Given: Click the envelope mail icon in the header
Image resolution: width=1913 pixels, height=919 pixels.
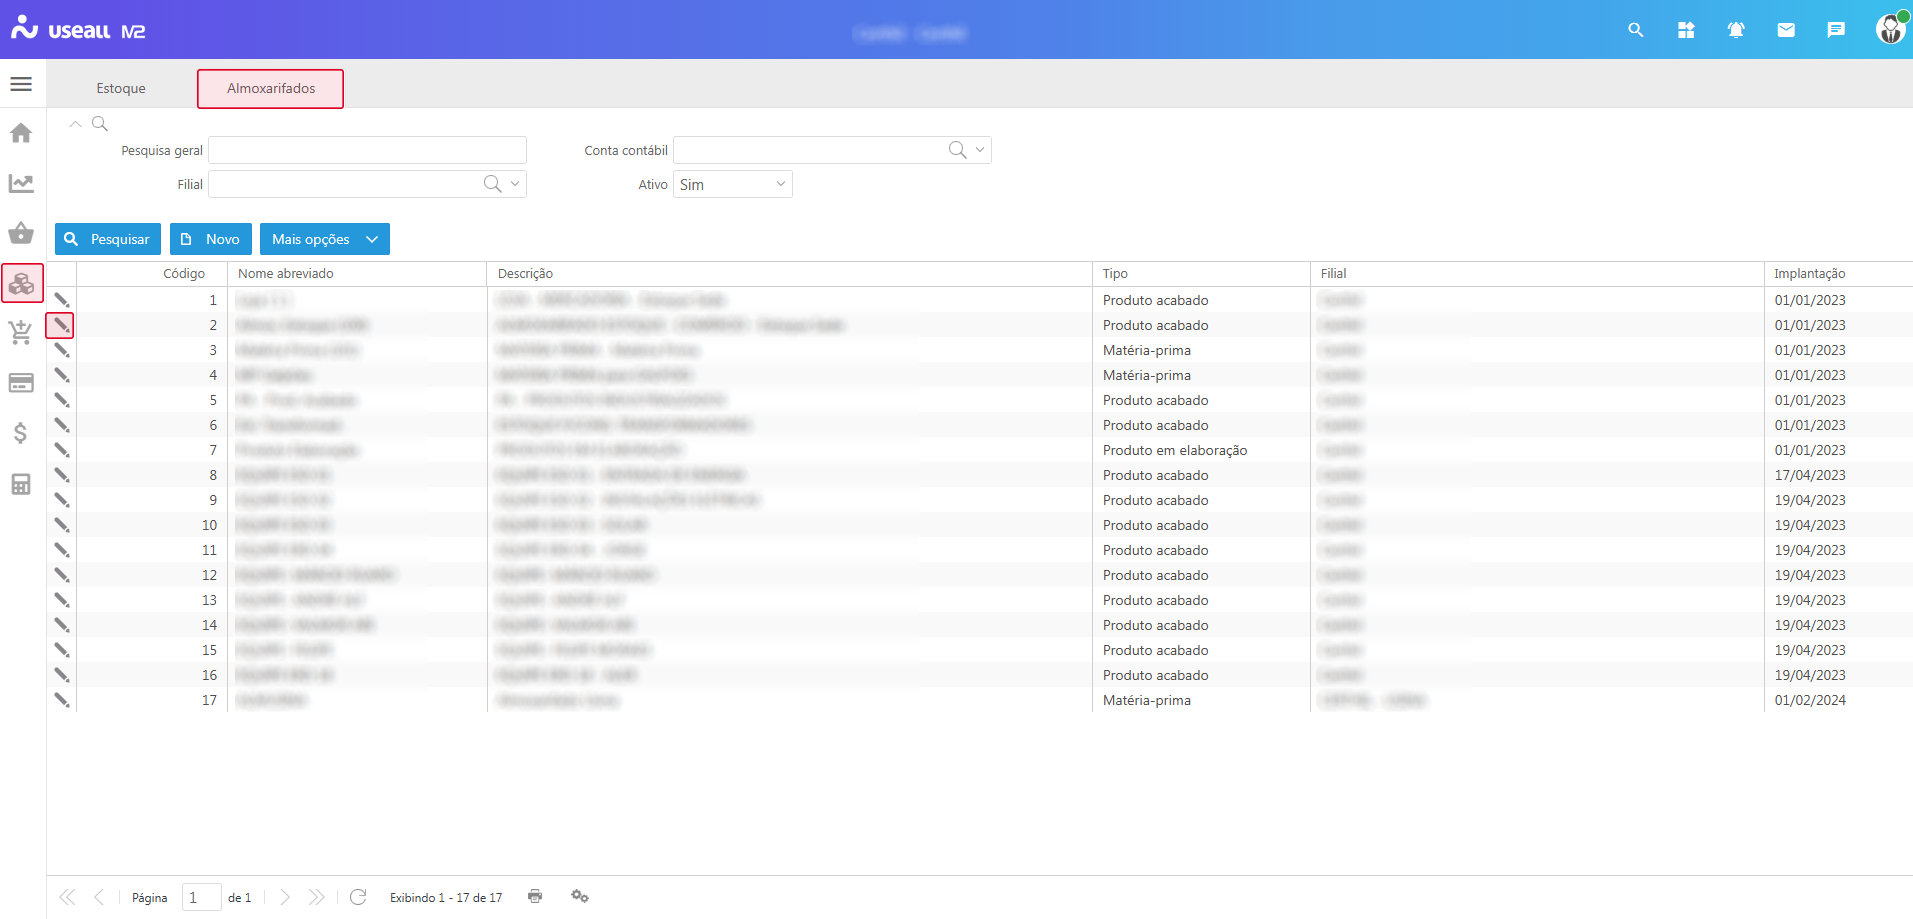Looking at the screenshot, I should [x=1786, y=30].
